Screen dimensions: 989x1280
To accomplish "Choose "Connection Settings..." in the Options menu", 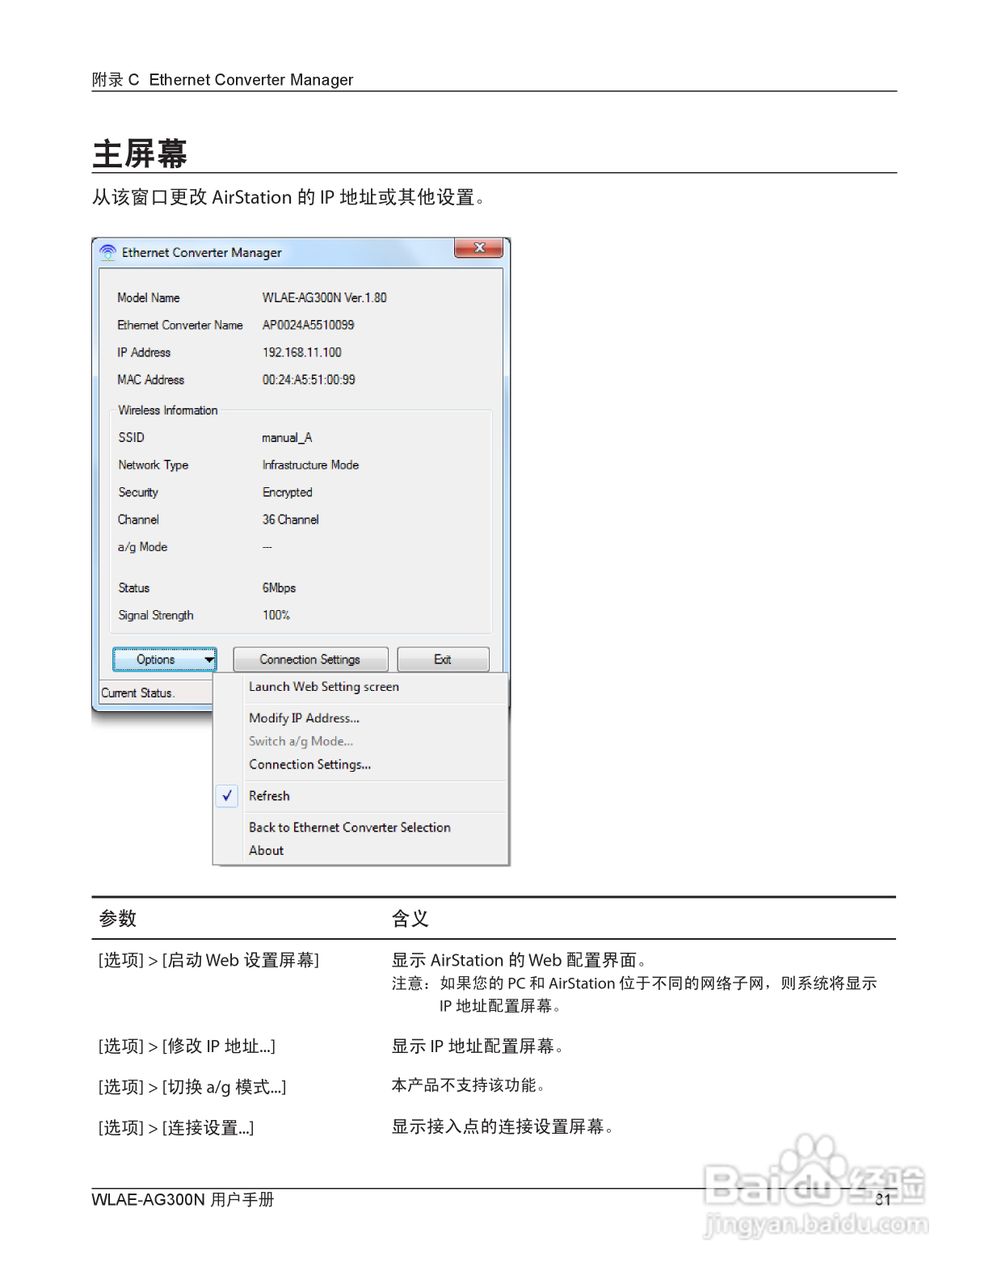I will click(x=312, y=764).
